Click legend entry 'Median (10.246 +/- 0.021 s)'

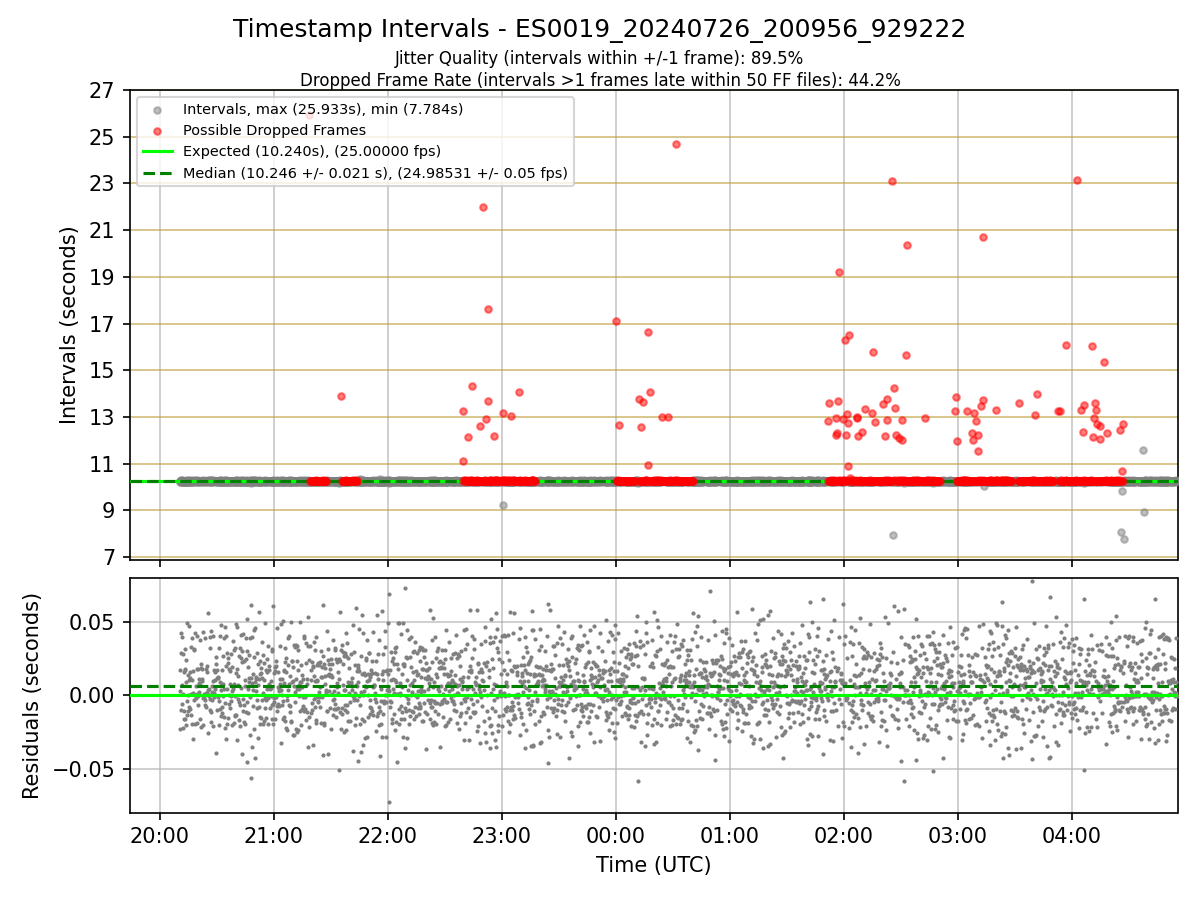(x=375, y=173)
